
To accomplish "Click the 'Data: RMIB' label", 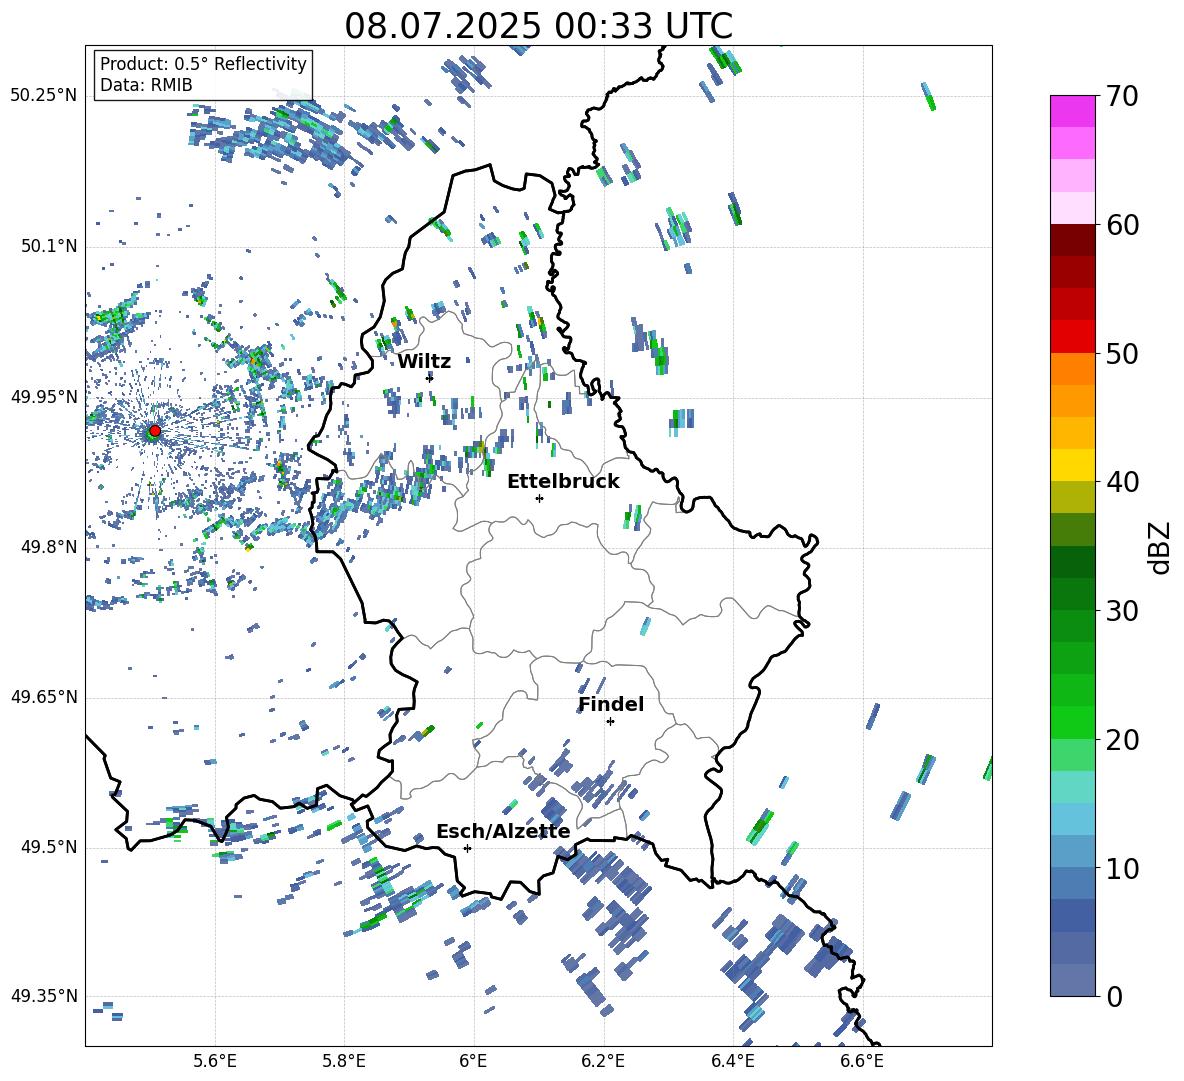I will 146,85.
